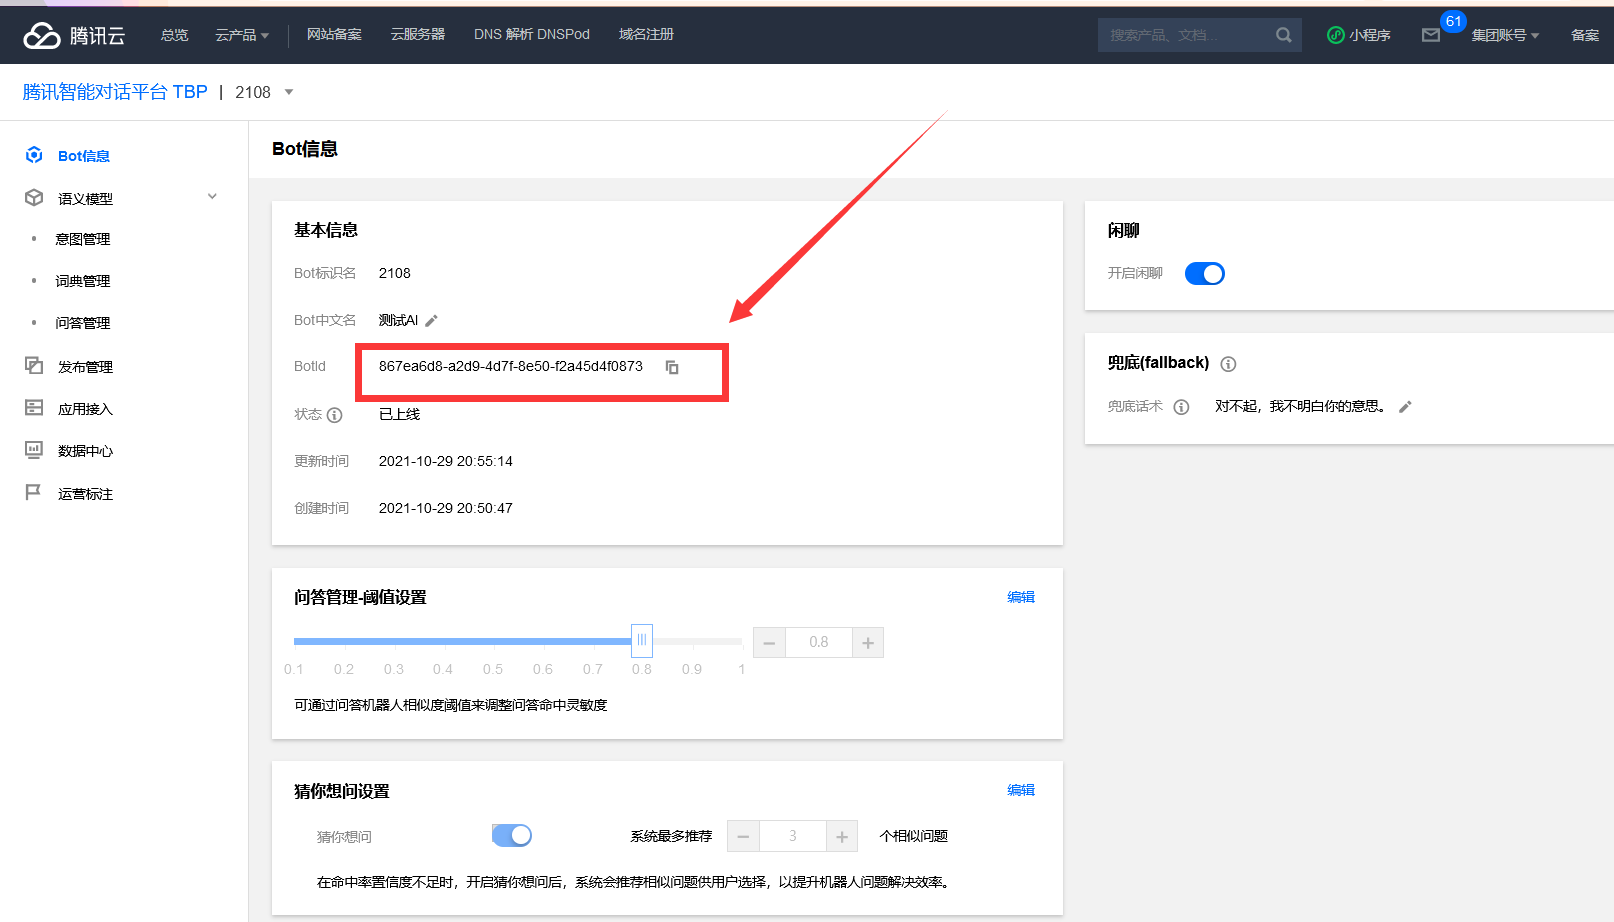Screen dimensions: 1614x922
Task: Click the 已上线 status value
Action: pyautogui.click(x=399, y=414)
